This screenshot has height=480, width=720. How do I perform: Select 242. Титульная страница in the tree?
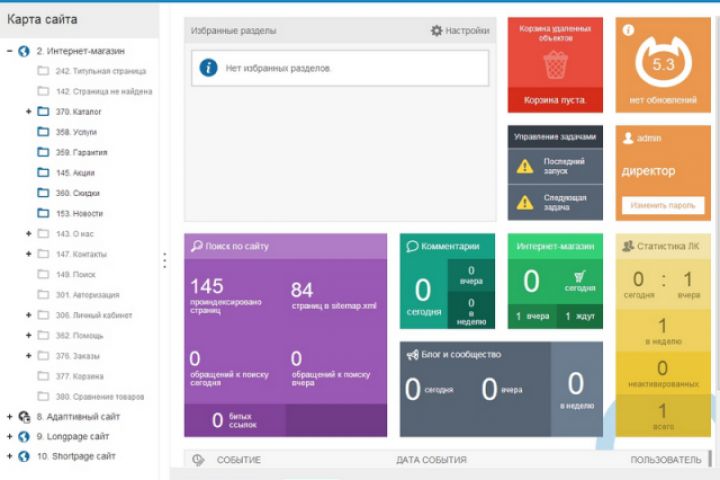pyautogui.click(x=101, y=71)
